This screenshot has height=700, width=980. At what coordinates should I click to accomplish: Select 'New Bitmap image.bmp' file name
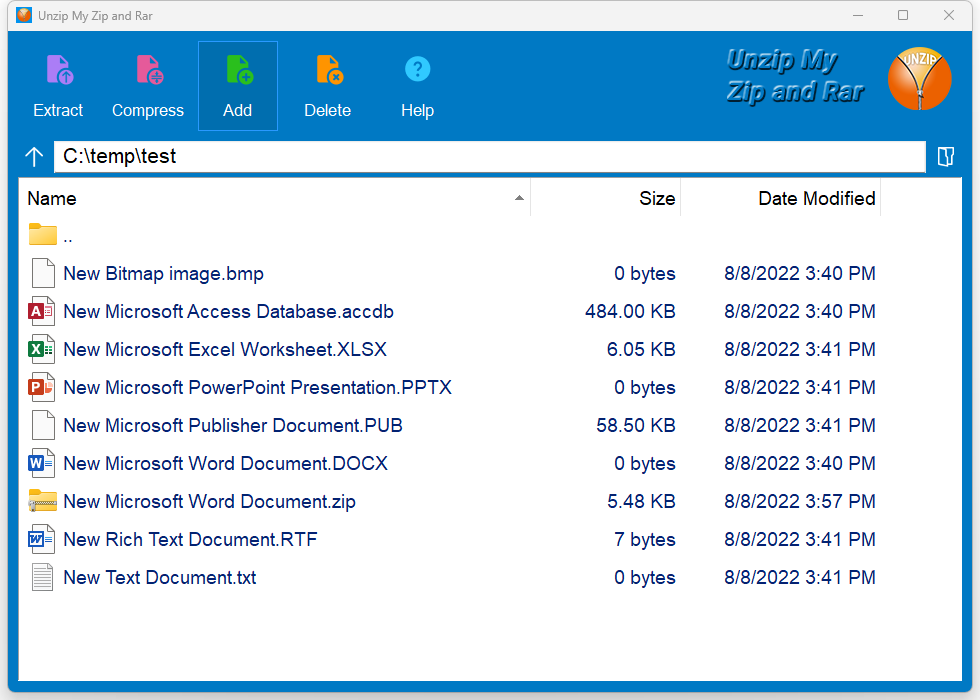click(x=164, y=274)
